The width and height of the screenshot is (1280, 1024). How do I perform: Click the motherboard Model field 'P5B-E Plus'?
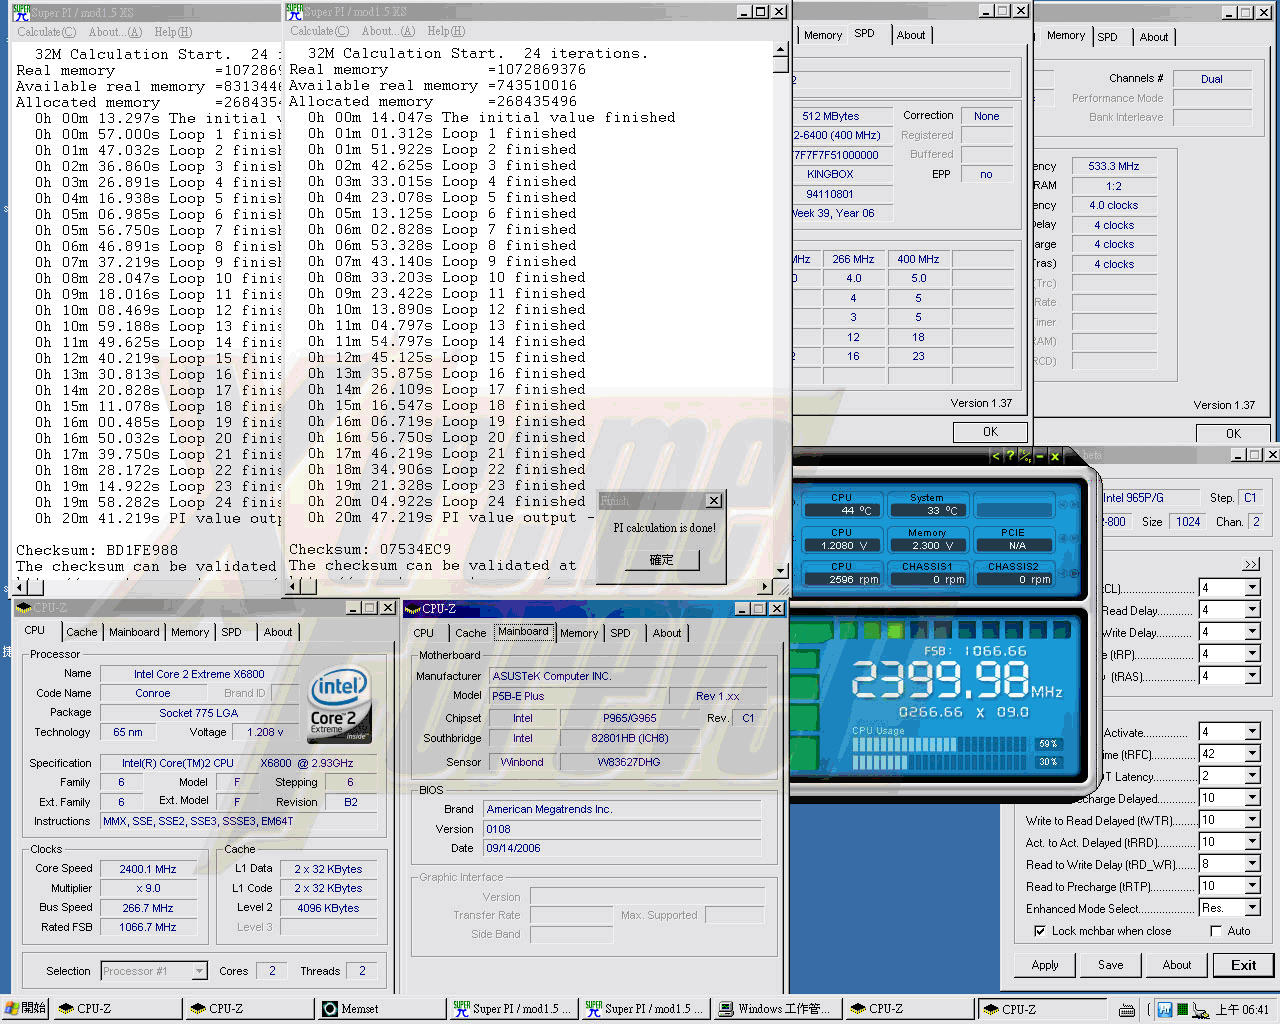coord(578,696)
